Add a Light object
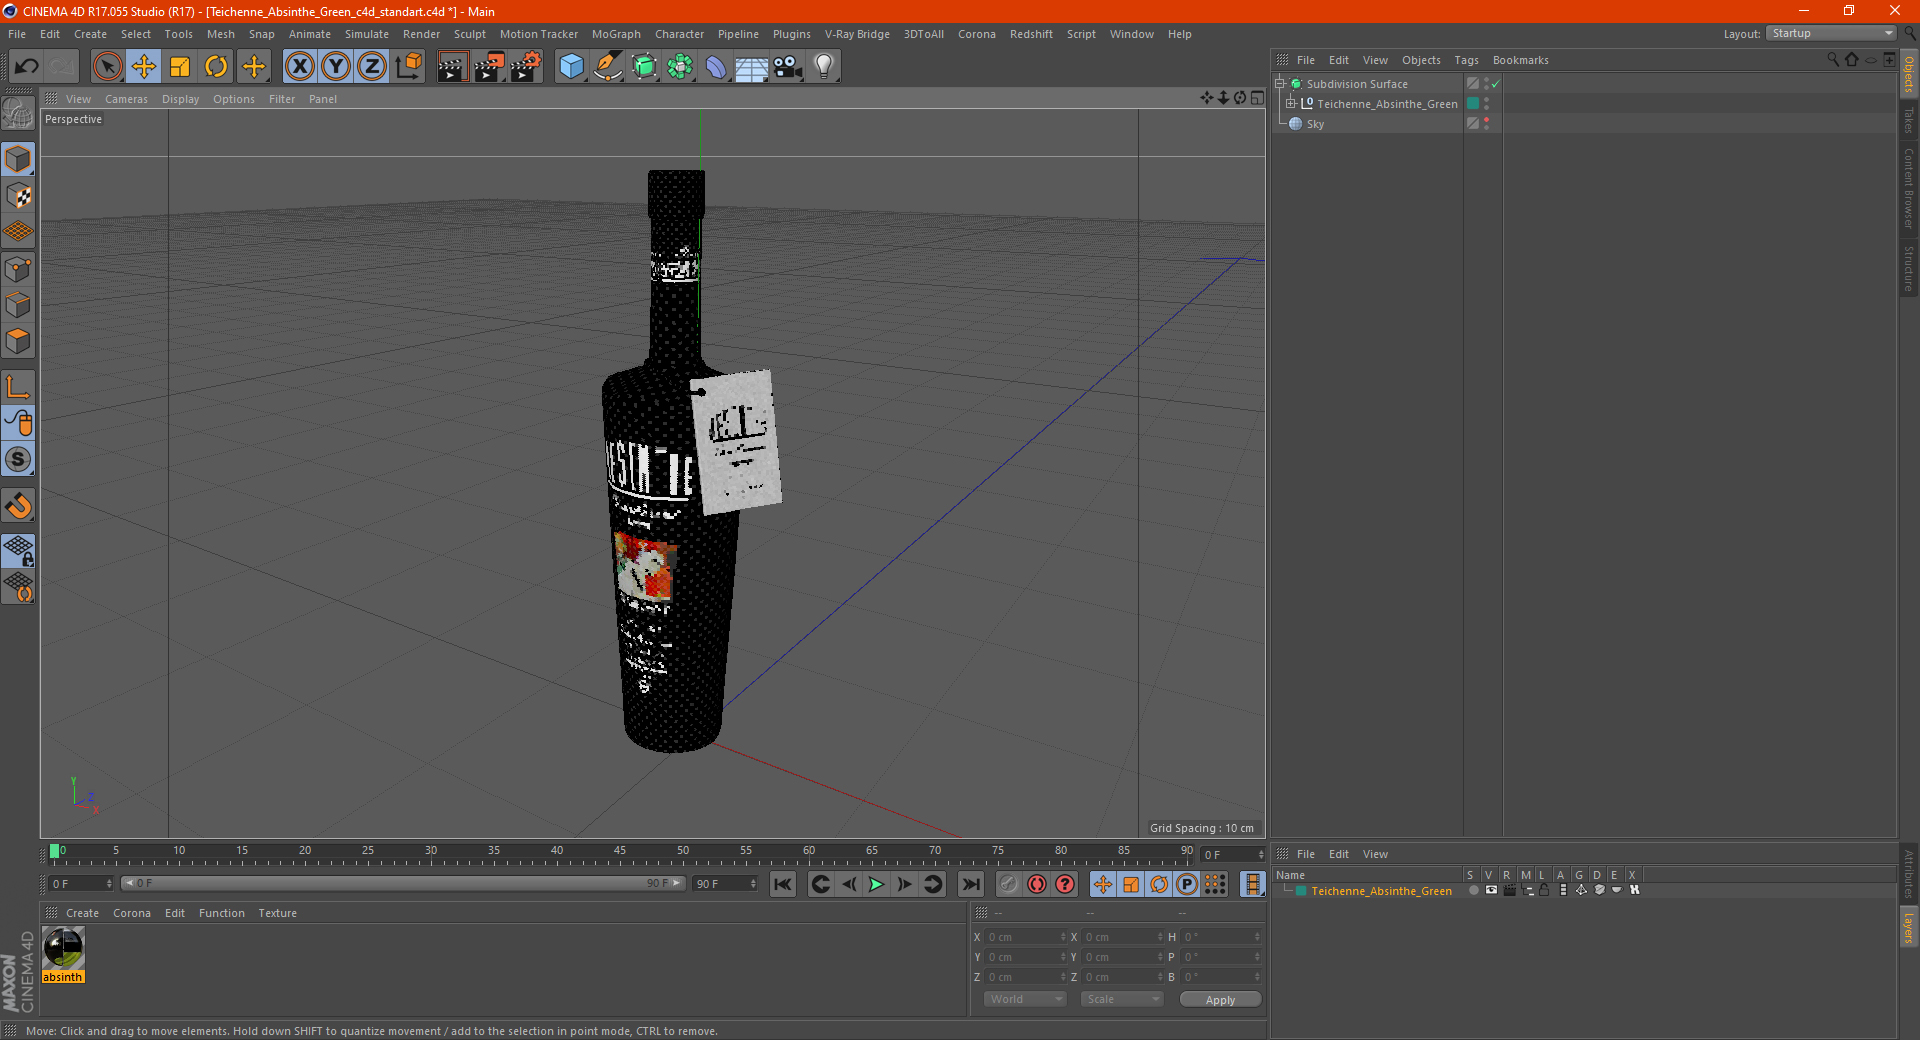Viewport: 1920px width, 1040px height. [824, 67]
